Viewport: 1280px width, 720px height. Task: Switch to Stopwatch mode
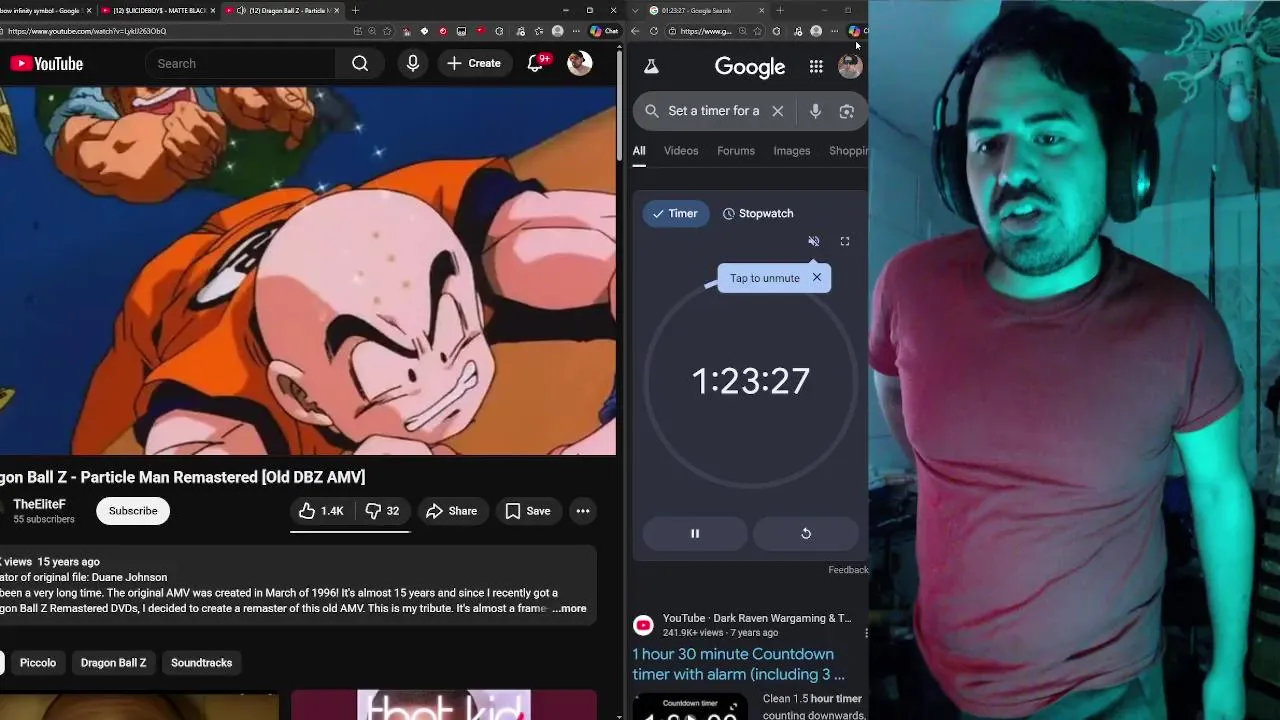click(x=758, y=213)
